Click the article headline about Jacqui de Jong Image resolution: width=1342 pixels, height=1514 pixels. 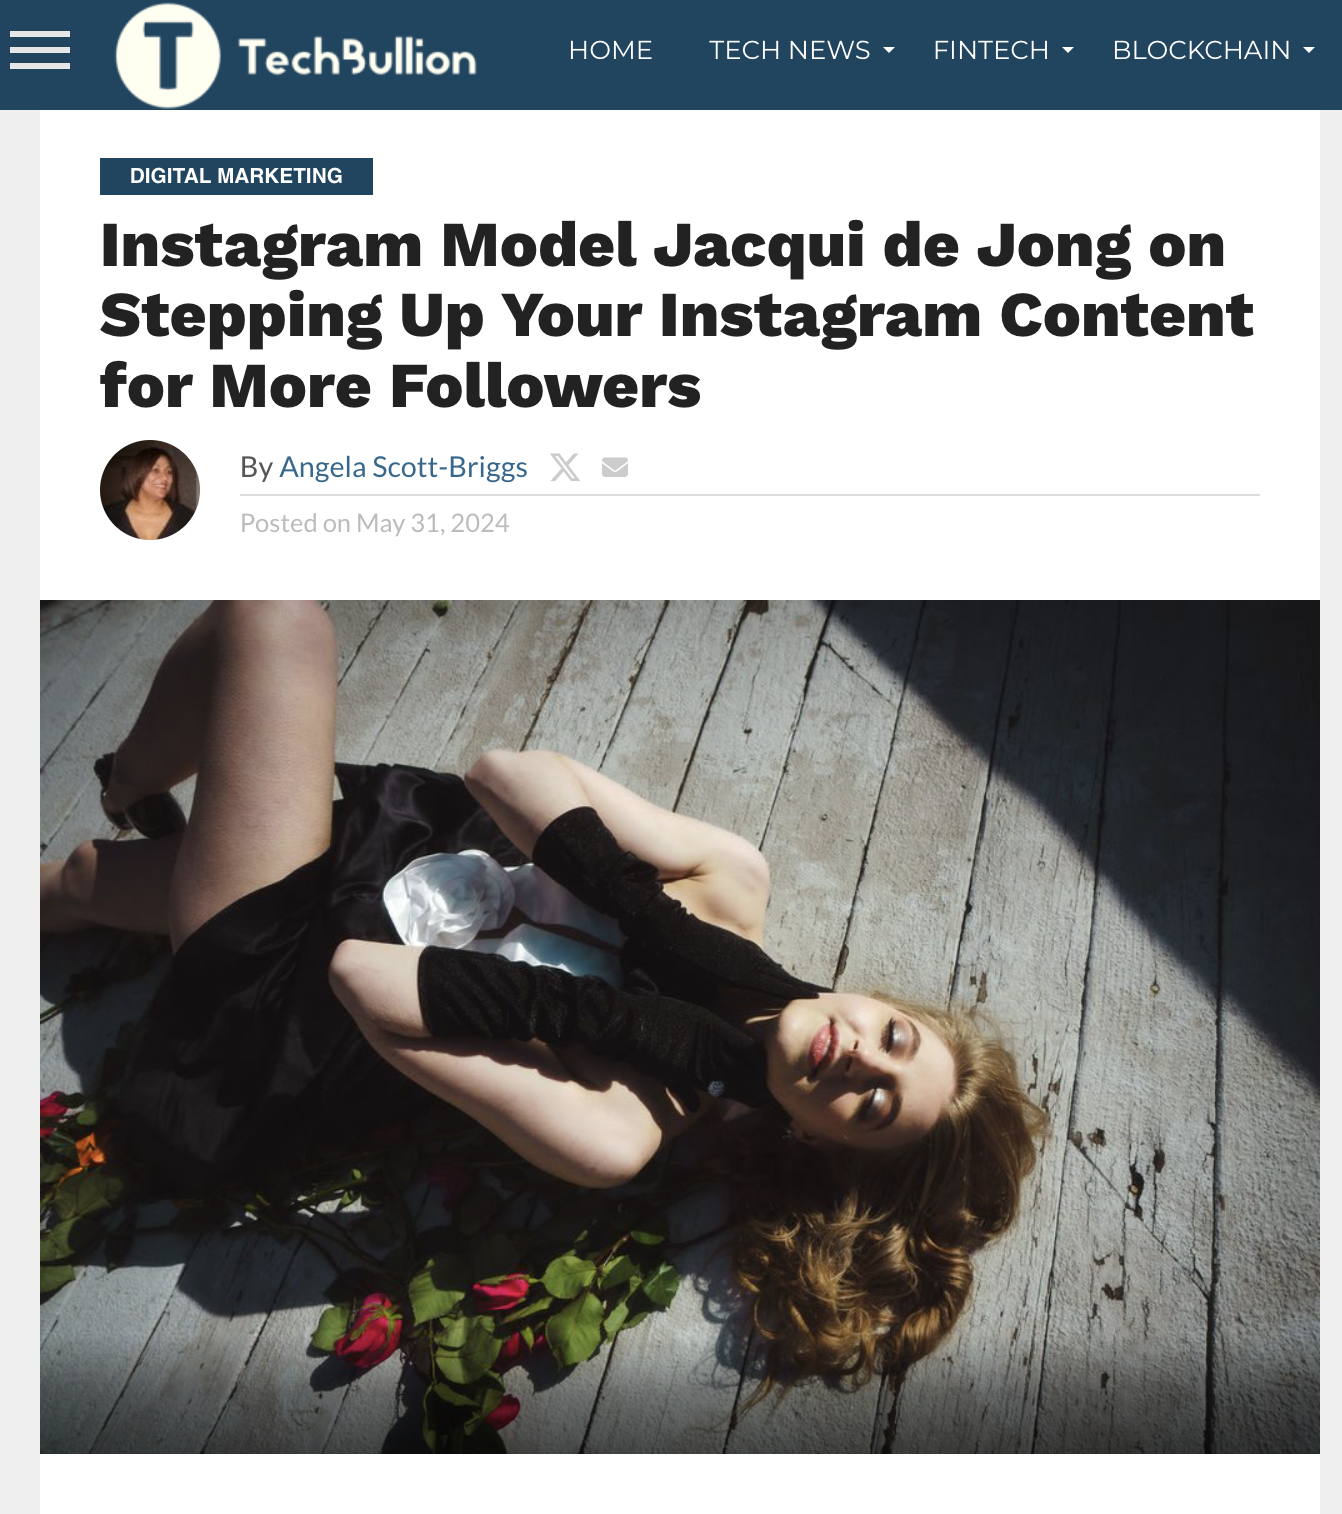pos(676,315)
